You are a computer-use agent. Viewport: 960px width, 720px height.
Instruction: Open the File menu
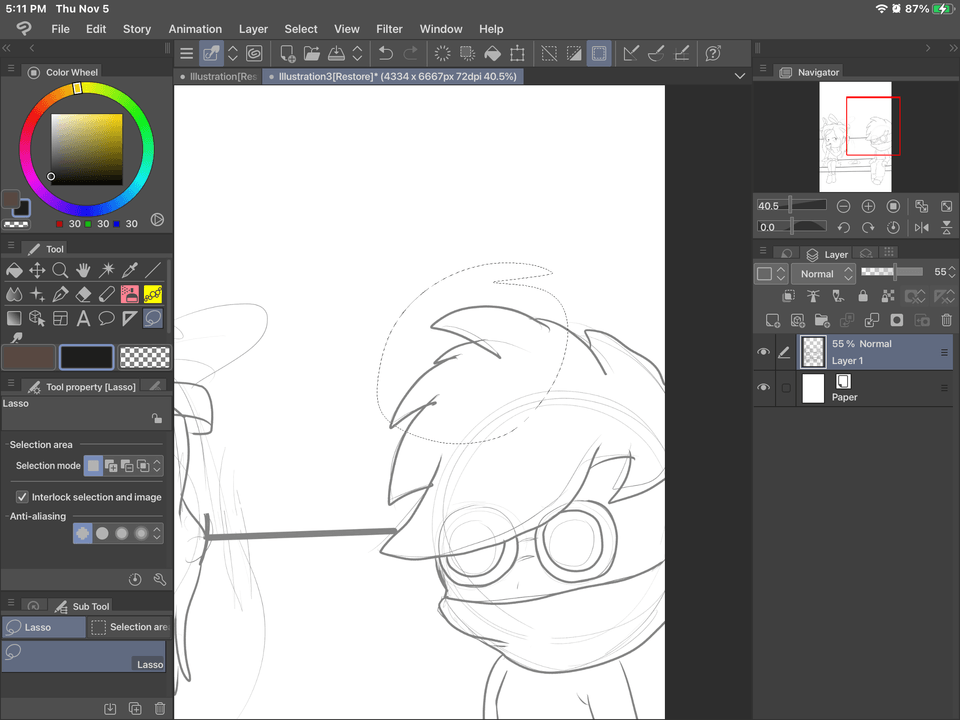(60, 29)
